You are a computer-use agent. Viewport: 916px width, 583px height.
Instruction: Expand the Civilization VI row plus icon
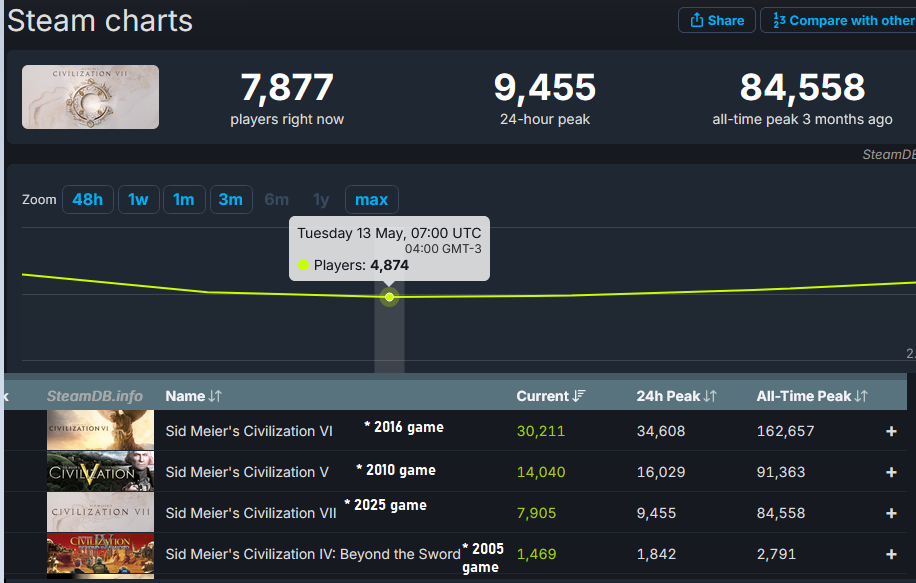click(x=891, y=431)
